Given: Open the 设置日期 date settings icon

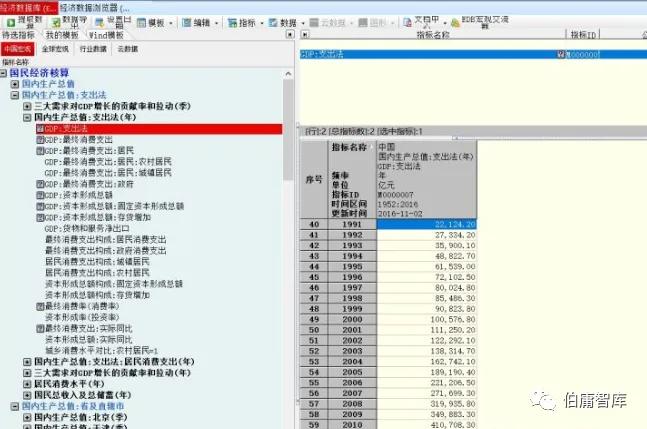Looking at the screenshot, I should 99,22.
